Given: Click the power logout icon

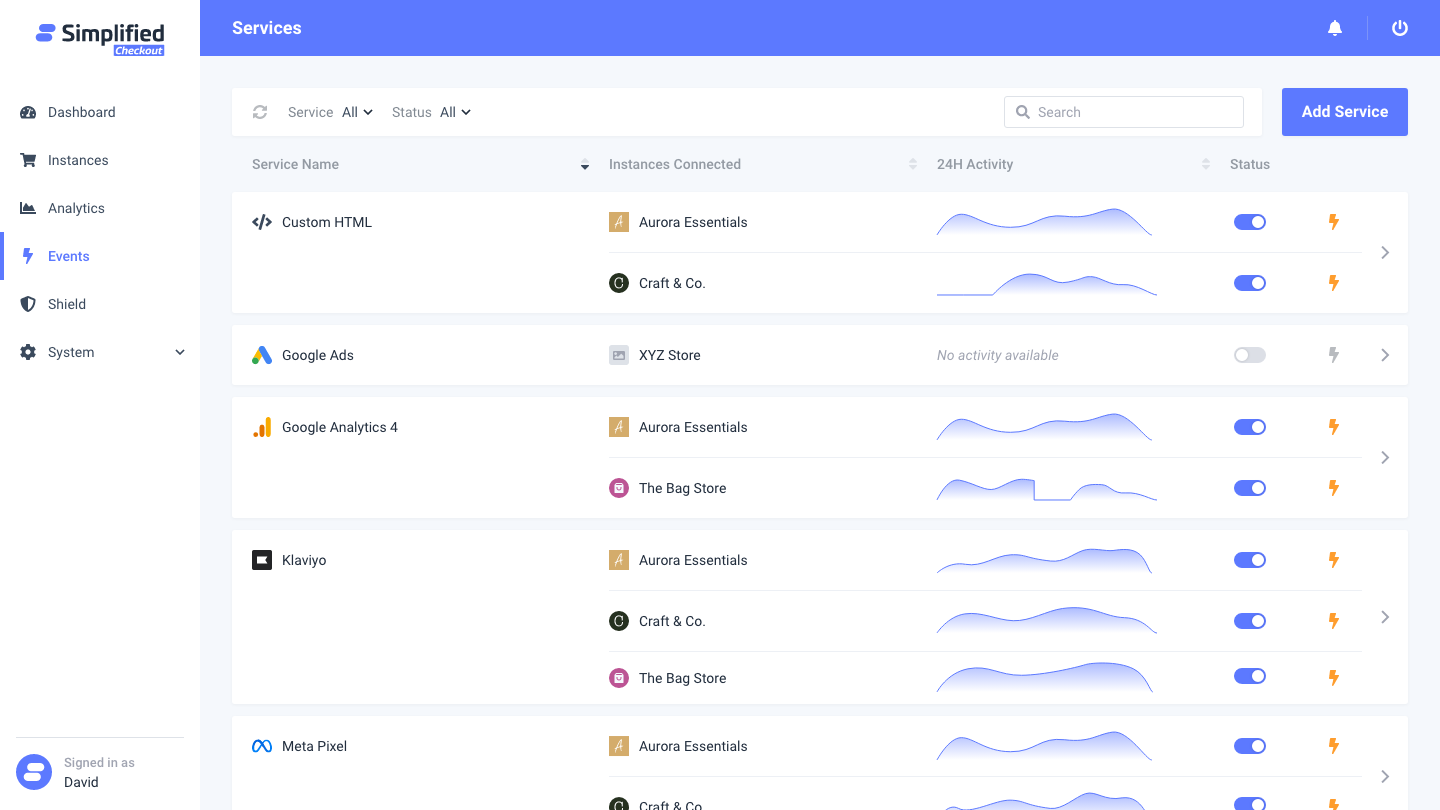Looking at the screenshot, I should pyautogui.click(x=1400, y=28).
